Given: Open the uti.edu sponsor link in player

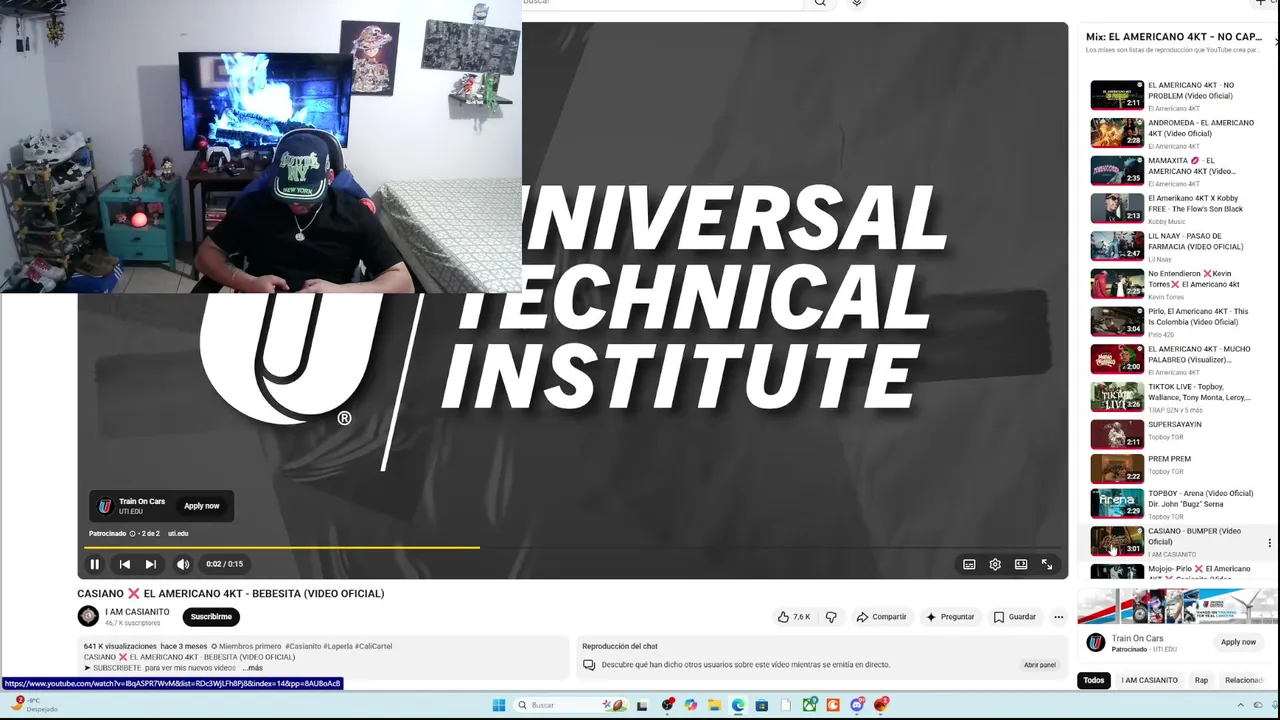Looking at the screenshot, I should tap(178, 534).
